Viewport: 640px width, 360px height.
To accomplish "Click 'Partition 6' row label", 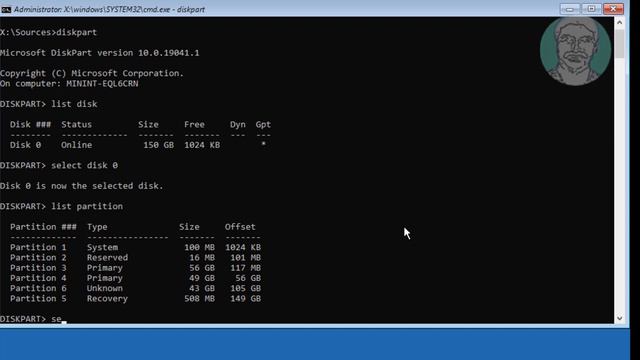I will [38, 288].
